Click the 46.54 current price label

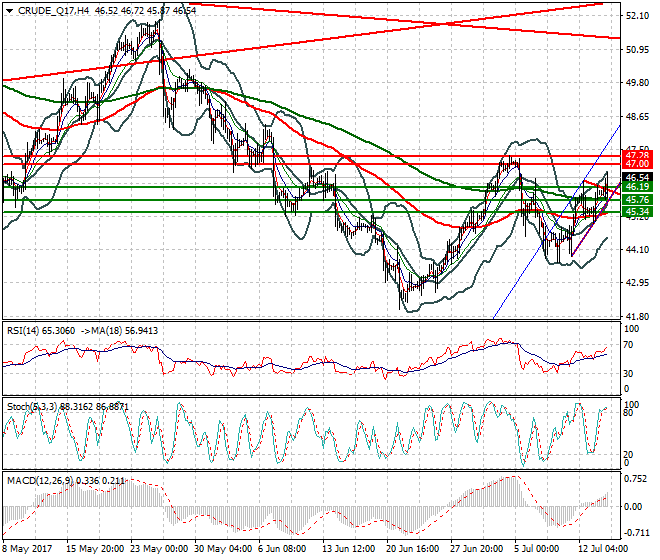click(637, 177)
